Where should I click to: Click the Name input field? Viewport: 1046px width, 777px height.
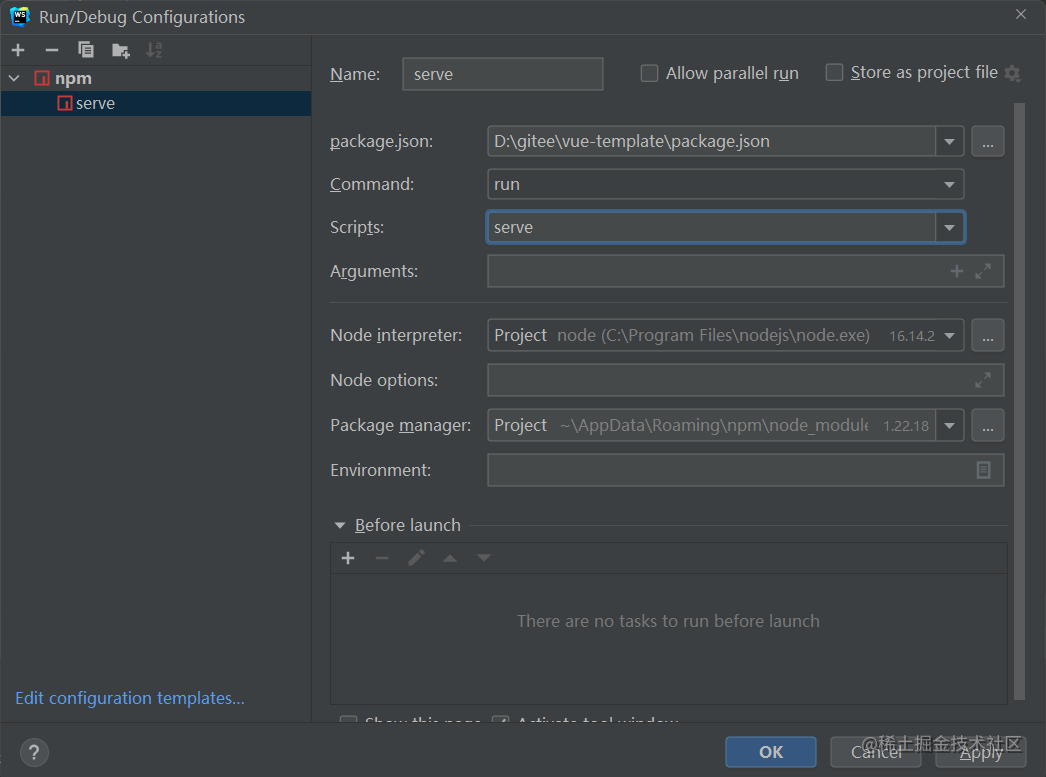503,74
